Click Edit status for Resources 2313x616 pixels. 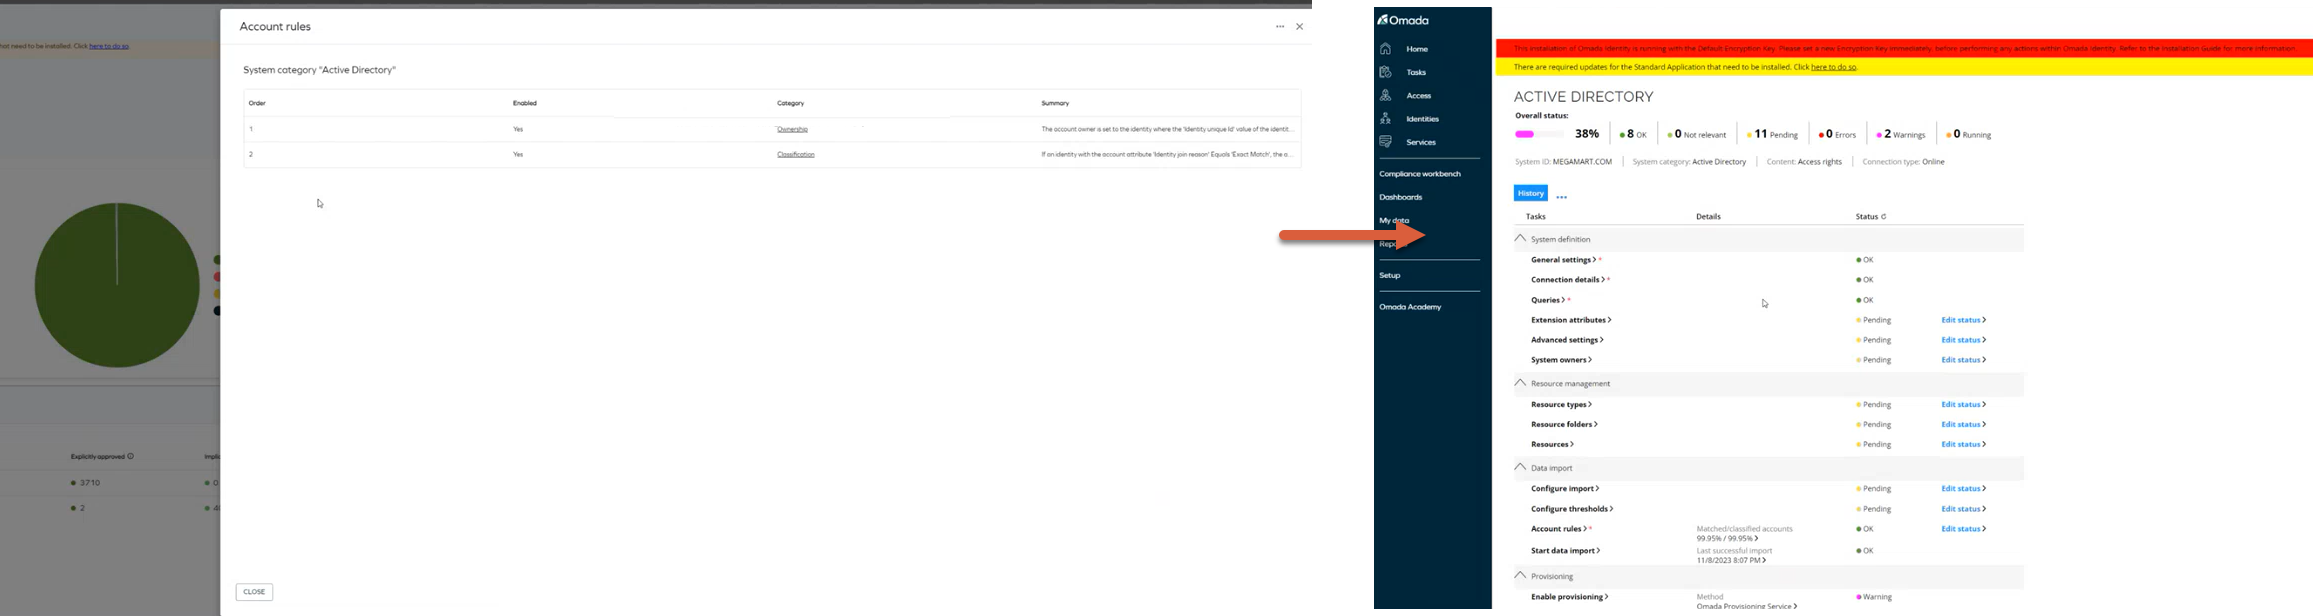tap(1963, 445)
